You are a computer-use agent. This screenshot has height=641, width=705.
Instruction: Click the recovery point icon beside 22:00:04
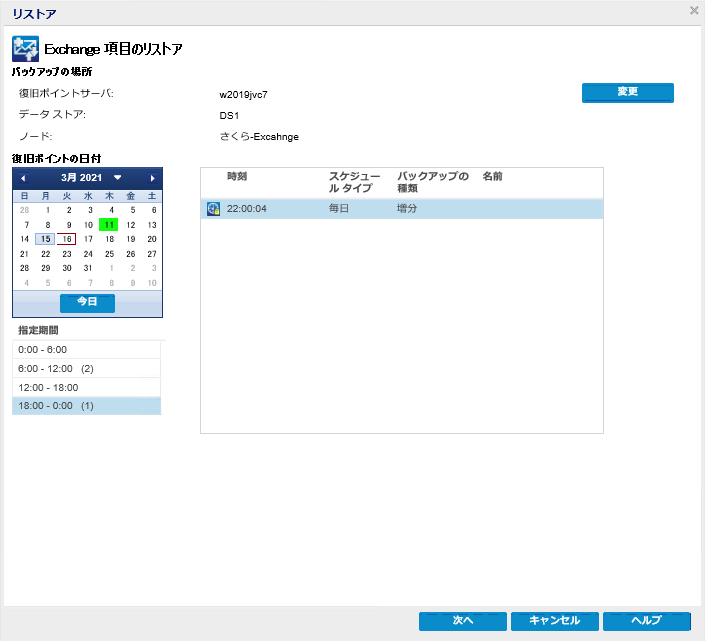tap(213, 209)
